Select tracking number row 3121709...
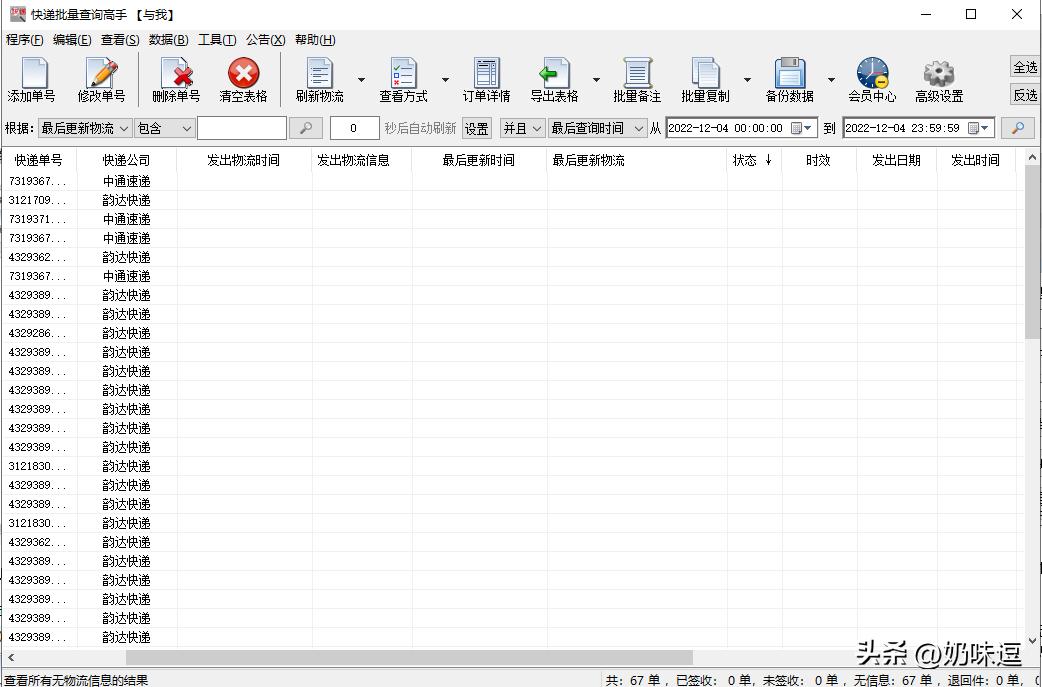1042x687 pixels. (37, 200)
